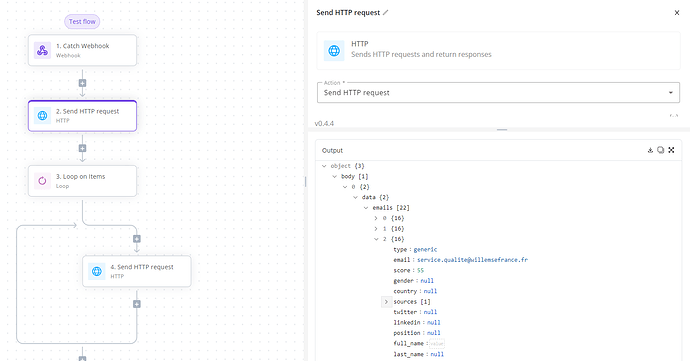The image size is (690, 361).
Task: Add a step below step 2
Action: 82,148
